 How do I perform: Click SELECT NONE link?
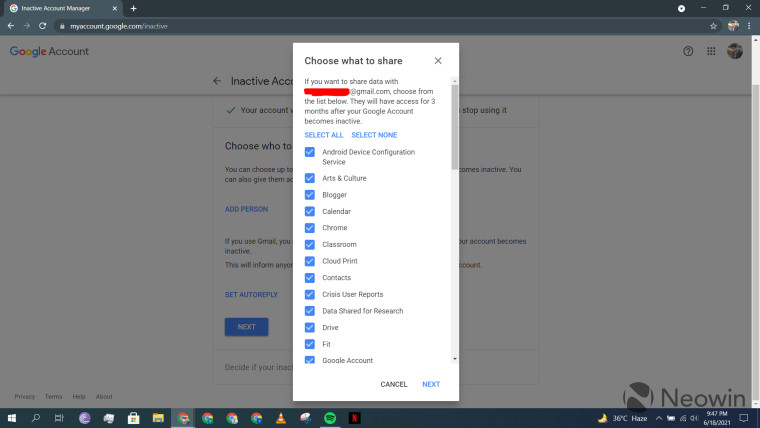tap(374, 135)
